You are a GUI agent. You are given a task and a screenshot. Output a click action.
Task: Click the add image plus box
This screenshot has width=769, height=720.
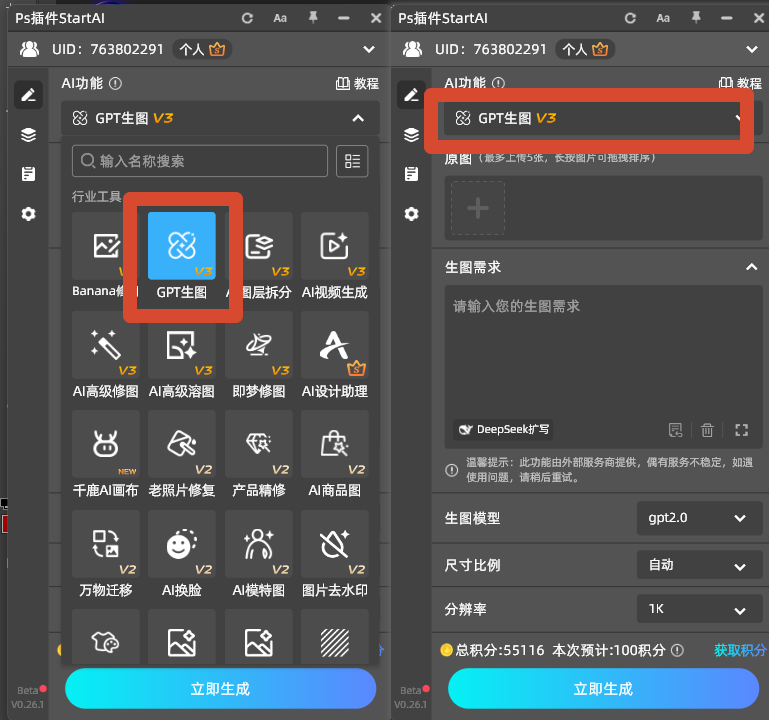478,208
